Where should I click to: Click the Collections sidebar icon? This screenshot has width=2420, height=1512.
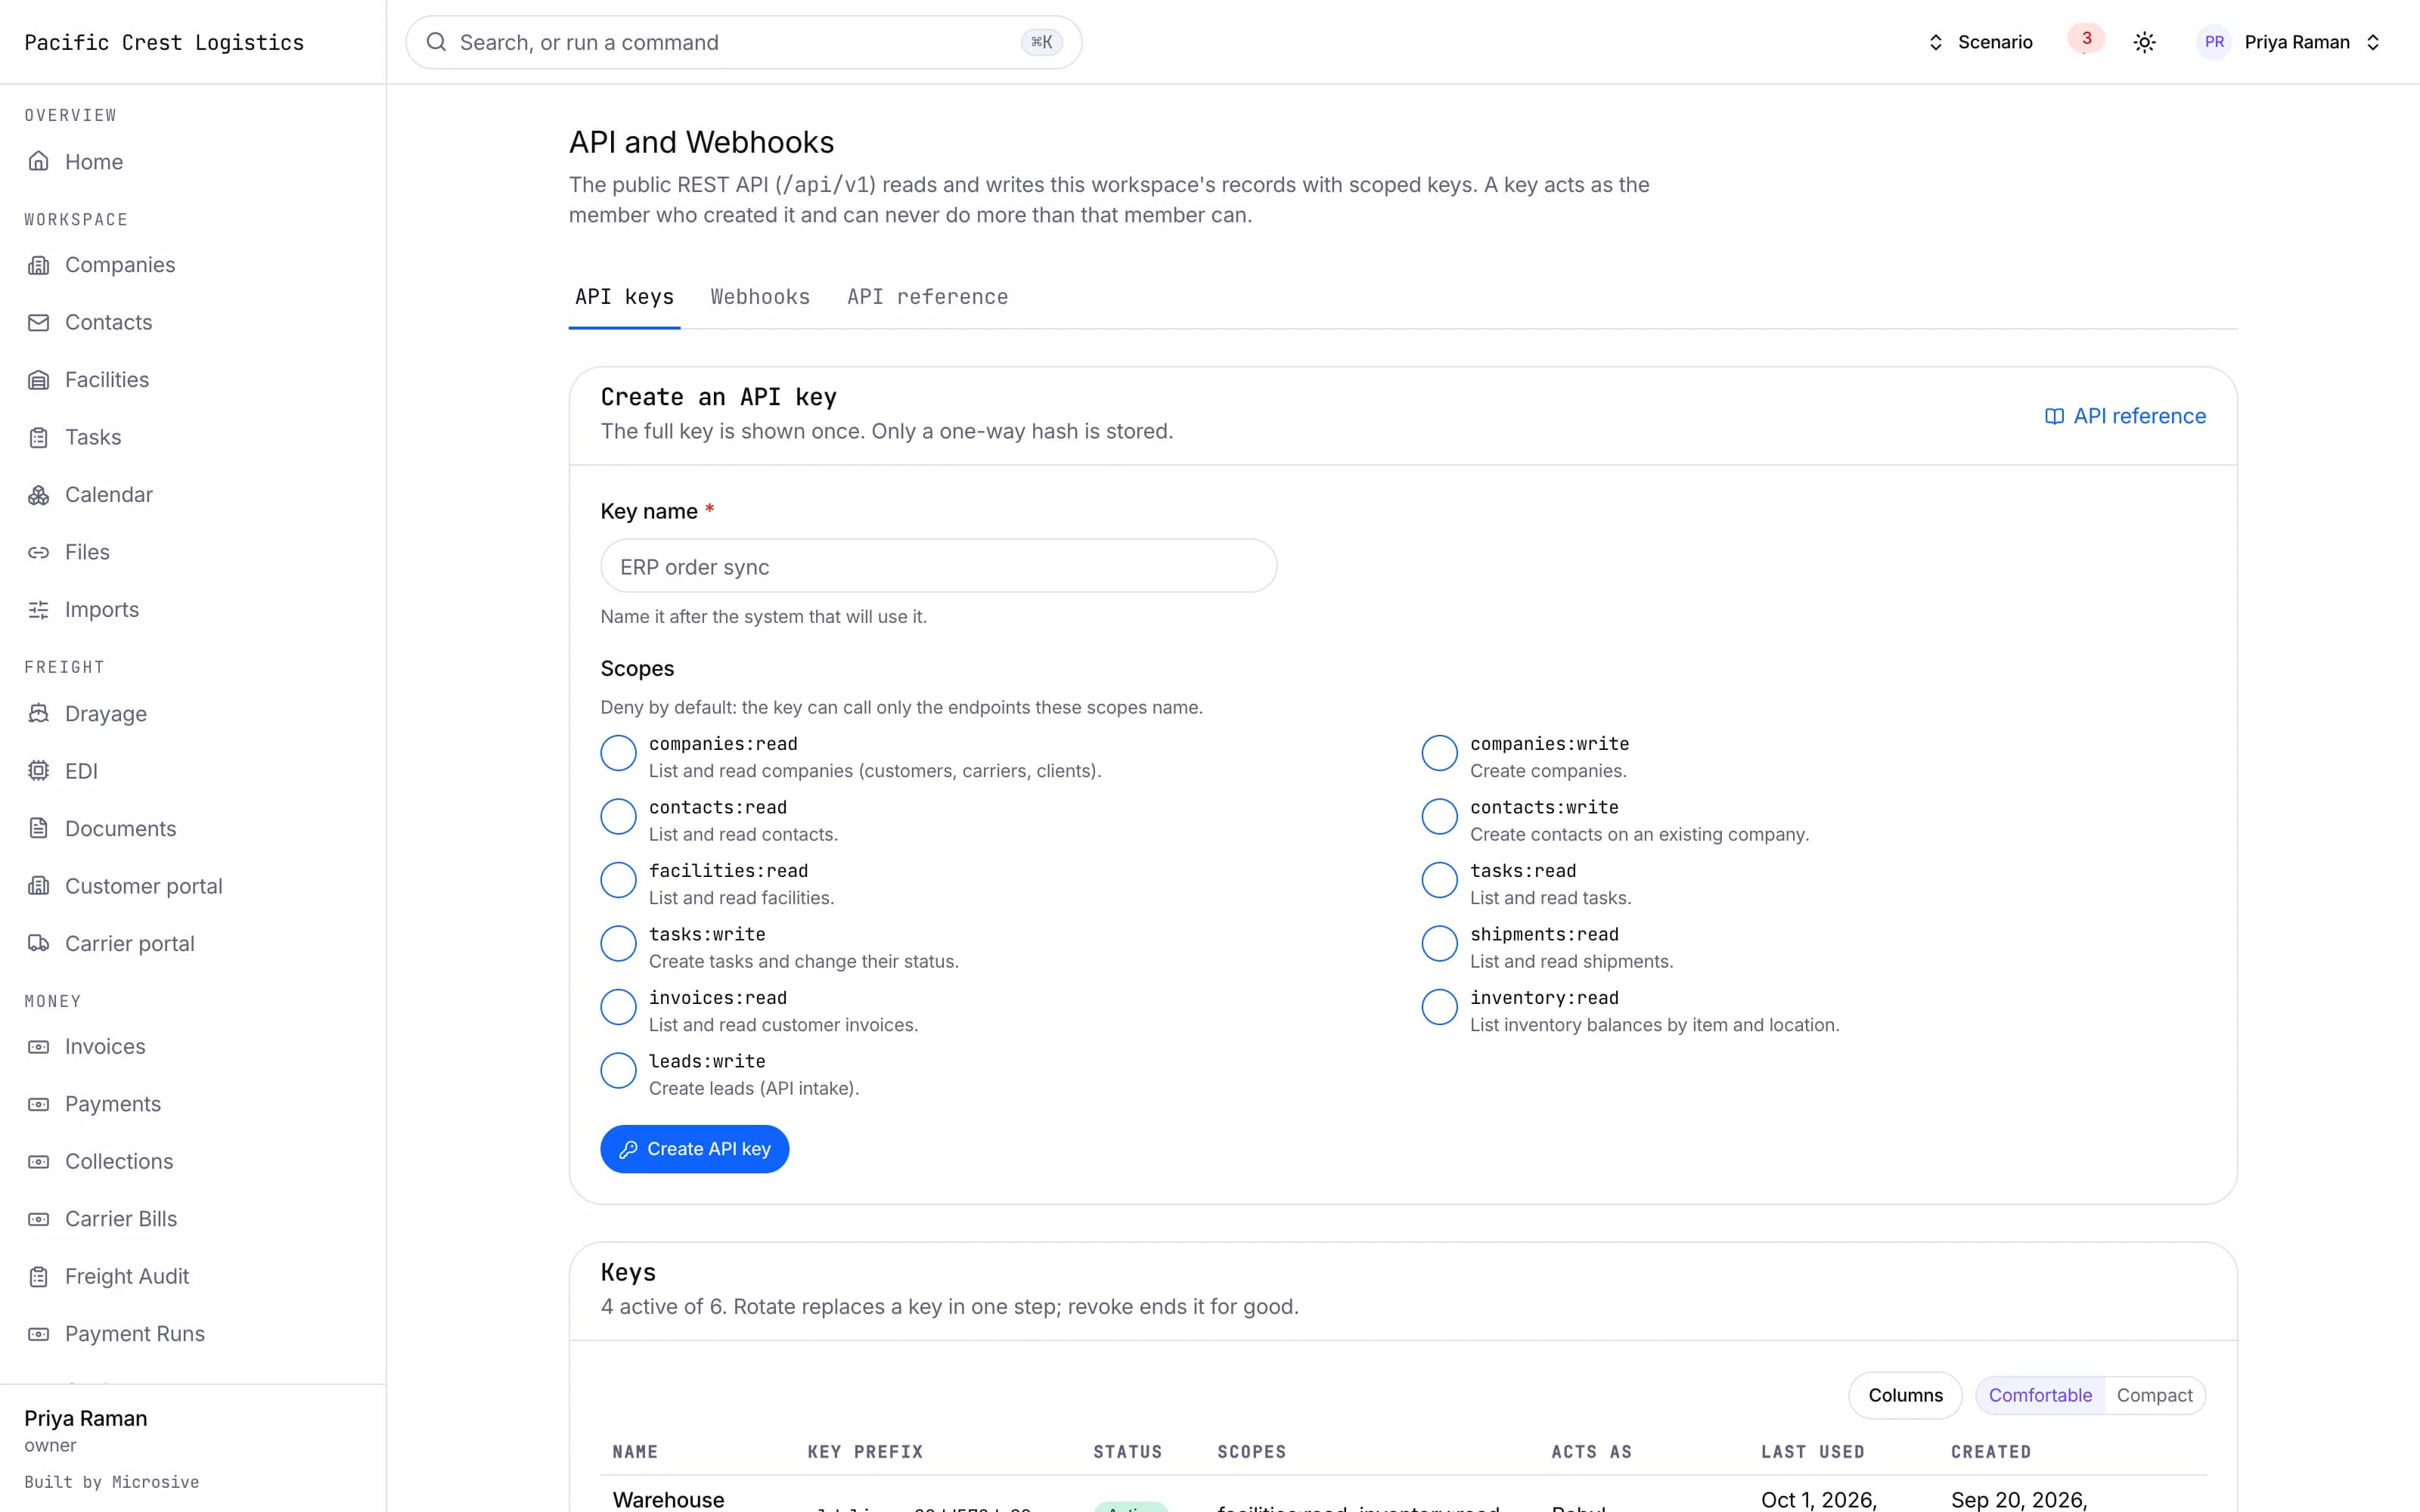click(x=38, y=1162)
